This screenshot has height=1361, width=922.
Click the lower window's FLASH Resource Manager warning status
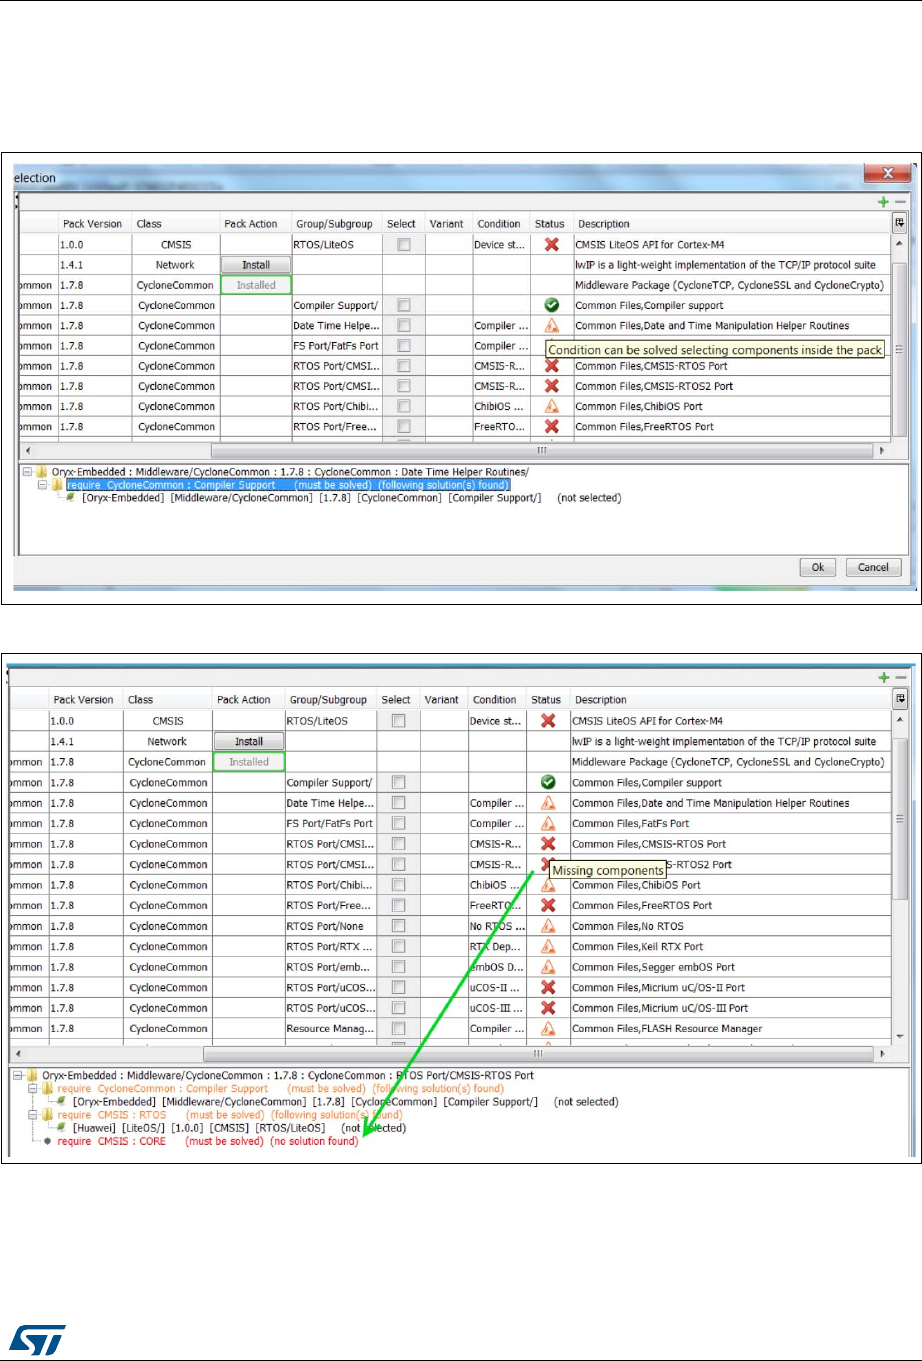click(x=548, y=1028)
